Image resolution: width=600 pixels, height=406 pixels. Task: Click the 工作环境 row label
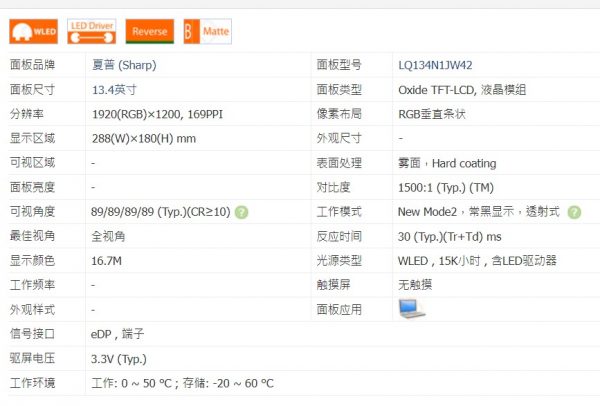pyautogui.click(x=33, y=383)
